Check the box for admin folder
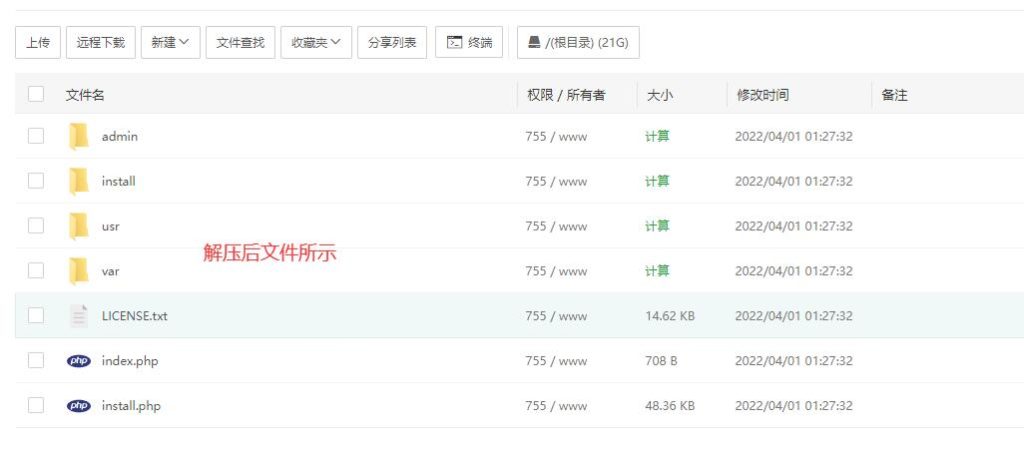The height and width of the screenshot is (453, 1024). point(36,136)
